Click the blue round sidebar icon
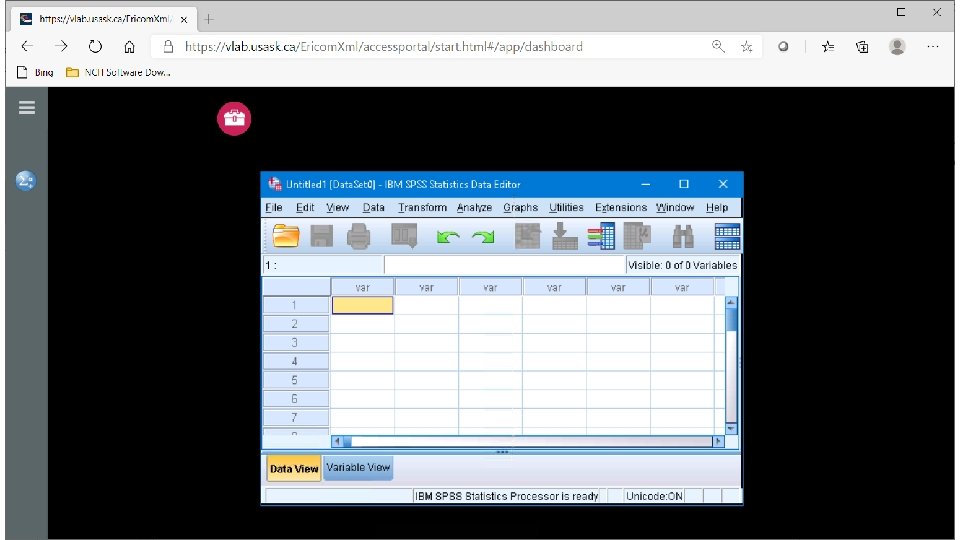Image resolution: width=960 pixels, height=540 pixels. pyautogui.click(x=26, y=181)
